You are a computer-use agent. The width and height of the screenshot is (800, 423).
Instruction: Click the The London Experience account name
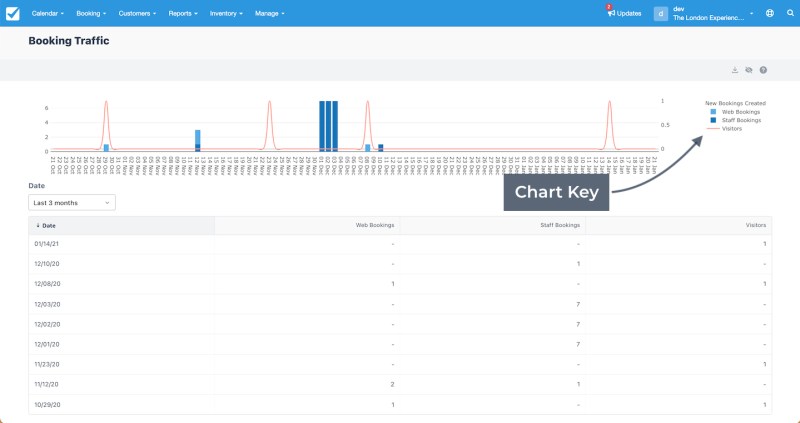[x=709, y=18]
